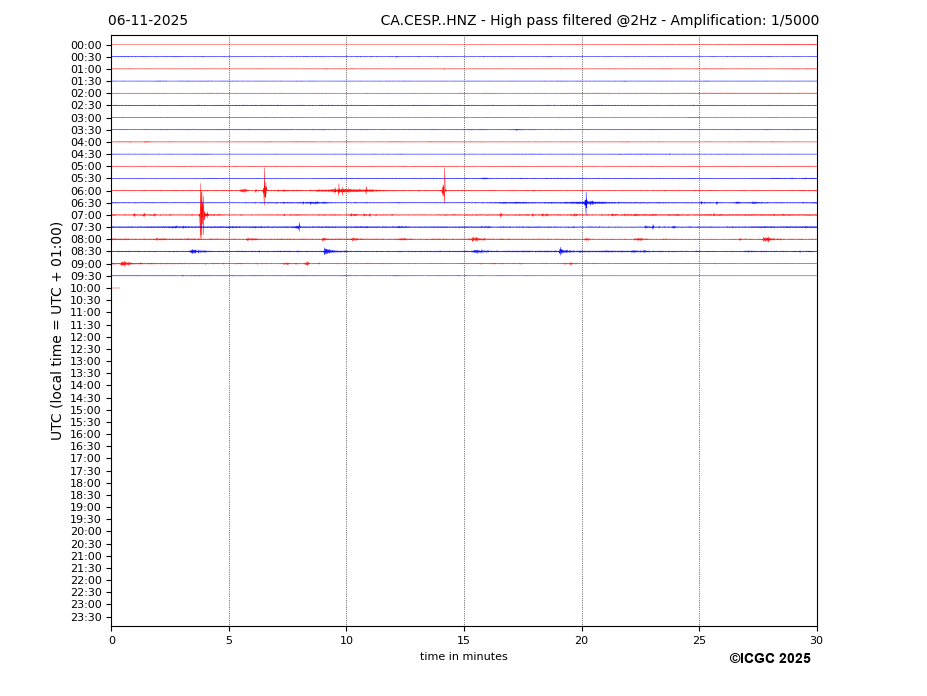
Task: Click the 15 tick label on x-axis
Action: pos(464,640)
